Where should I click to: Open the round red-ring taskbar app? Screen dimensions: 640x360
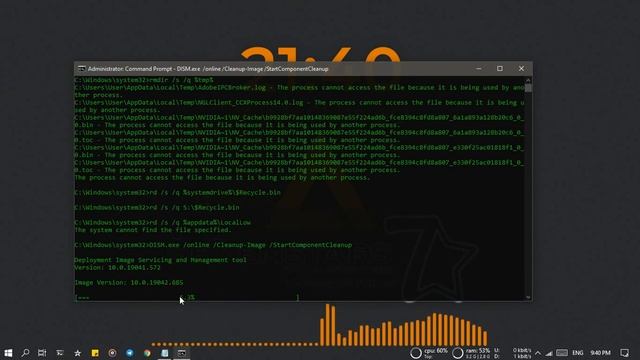pyautogui.click(x=112, y=353)
